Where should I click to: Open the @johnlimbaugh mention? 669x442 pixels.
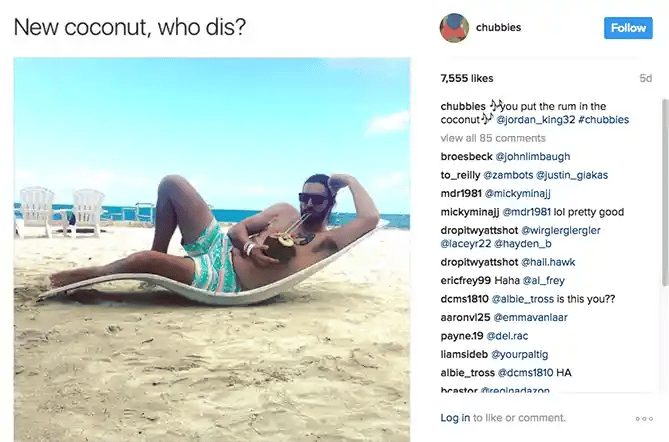(x=533, y=157)
